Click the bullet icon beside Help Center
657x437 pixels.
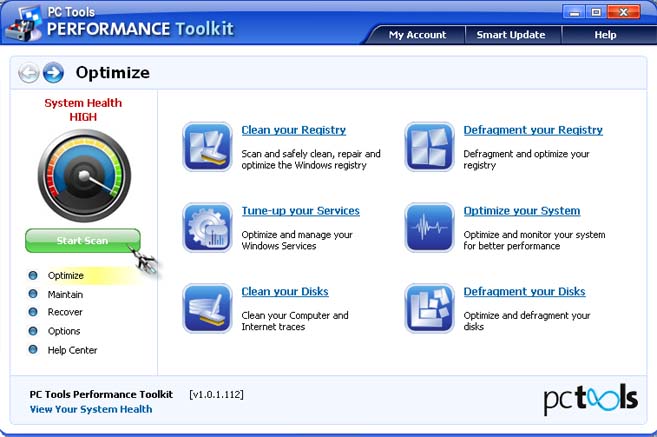click(x=33, y=349)
